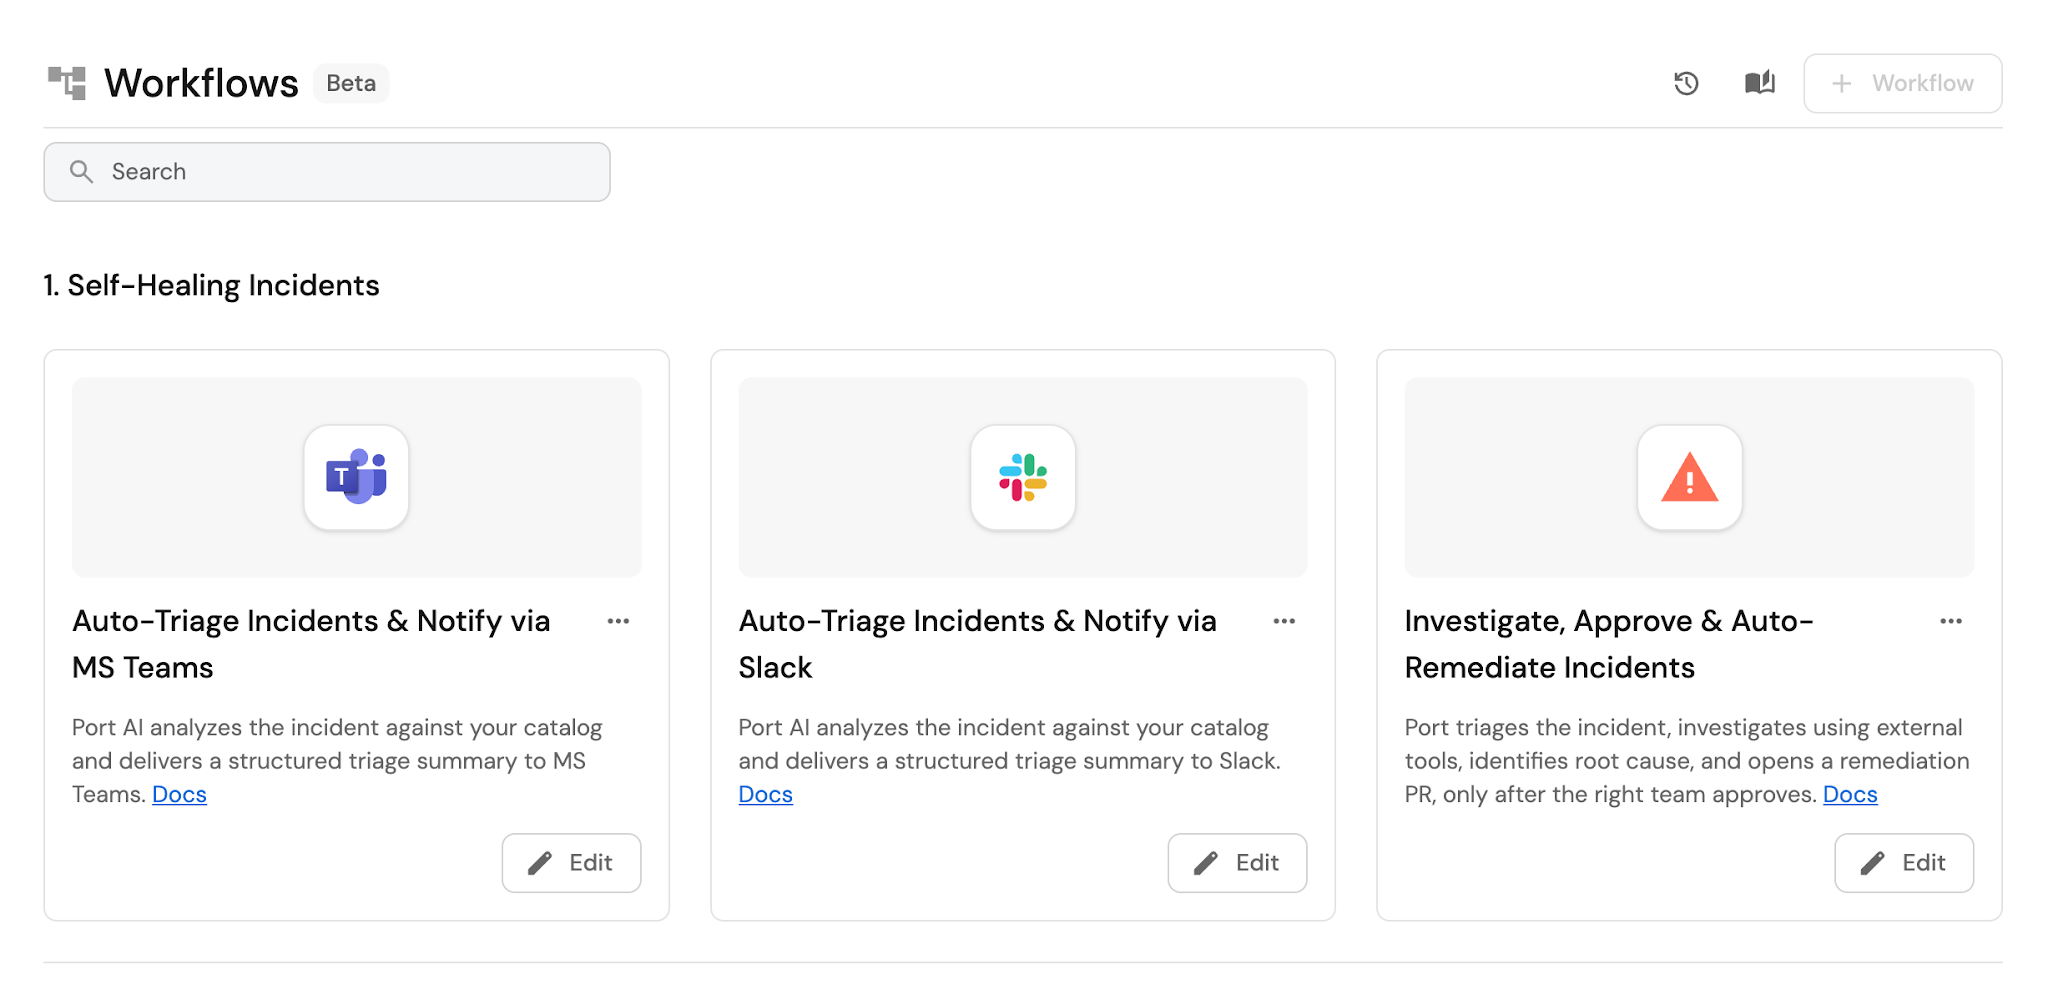Viewport: 2048px width, 995px height.
Task: Edit the Slack triage workflow
Action: pyautogui.click(x=1237, y=863)
